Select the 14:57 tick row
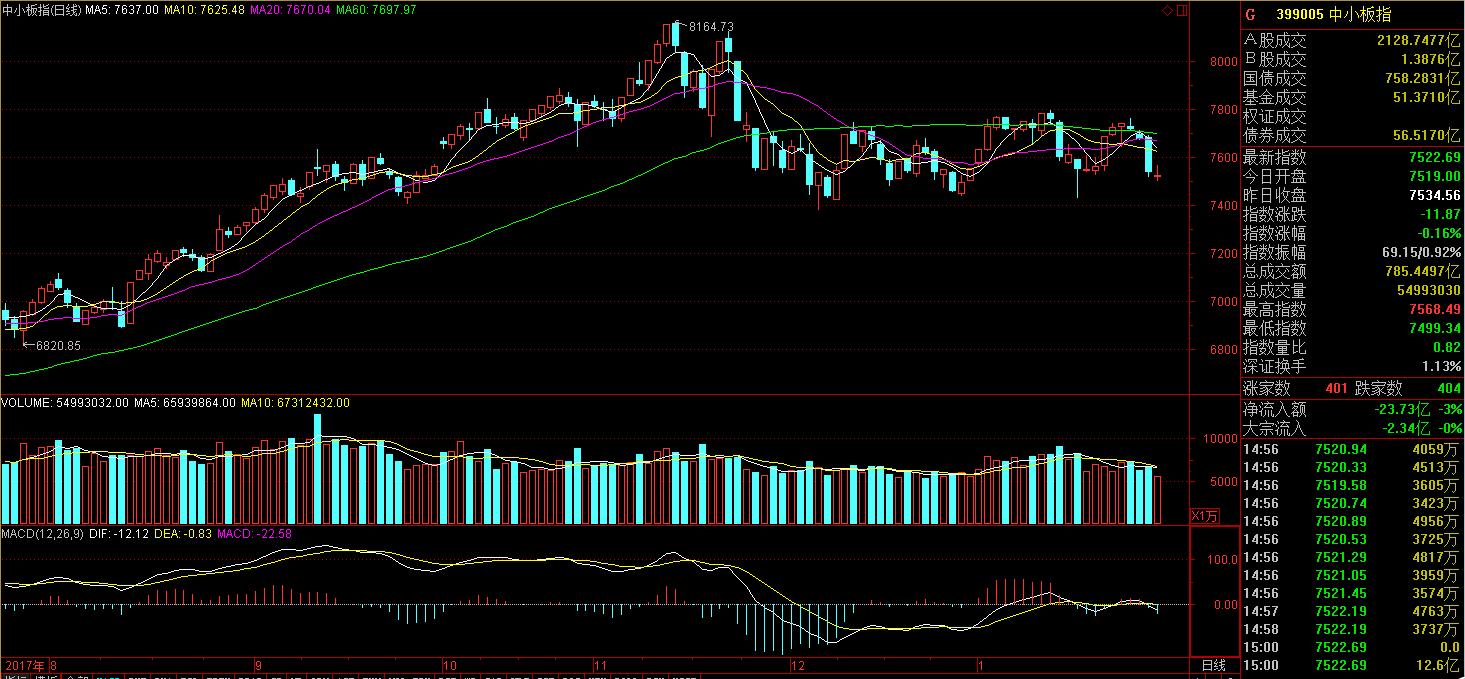The height and width of the screenshot is (679, 1465). pos(1352,611)
